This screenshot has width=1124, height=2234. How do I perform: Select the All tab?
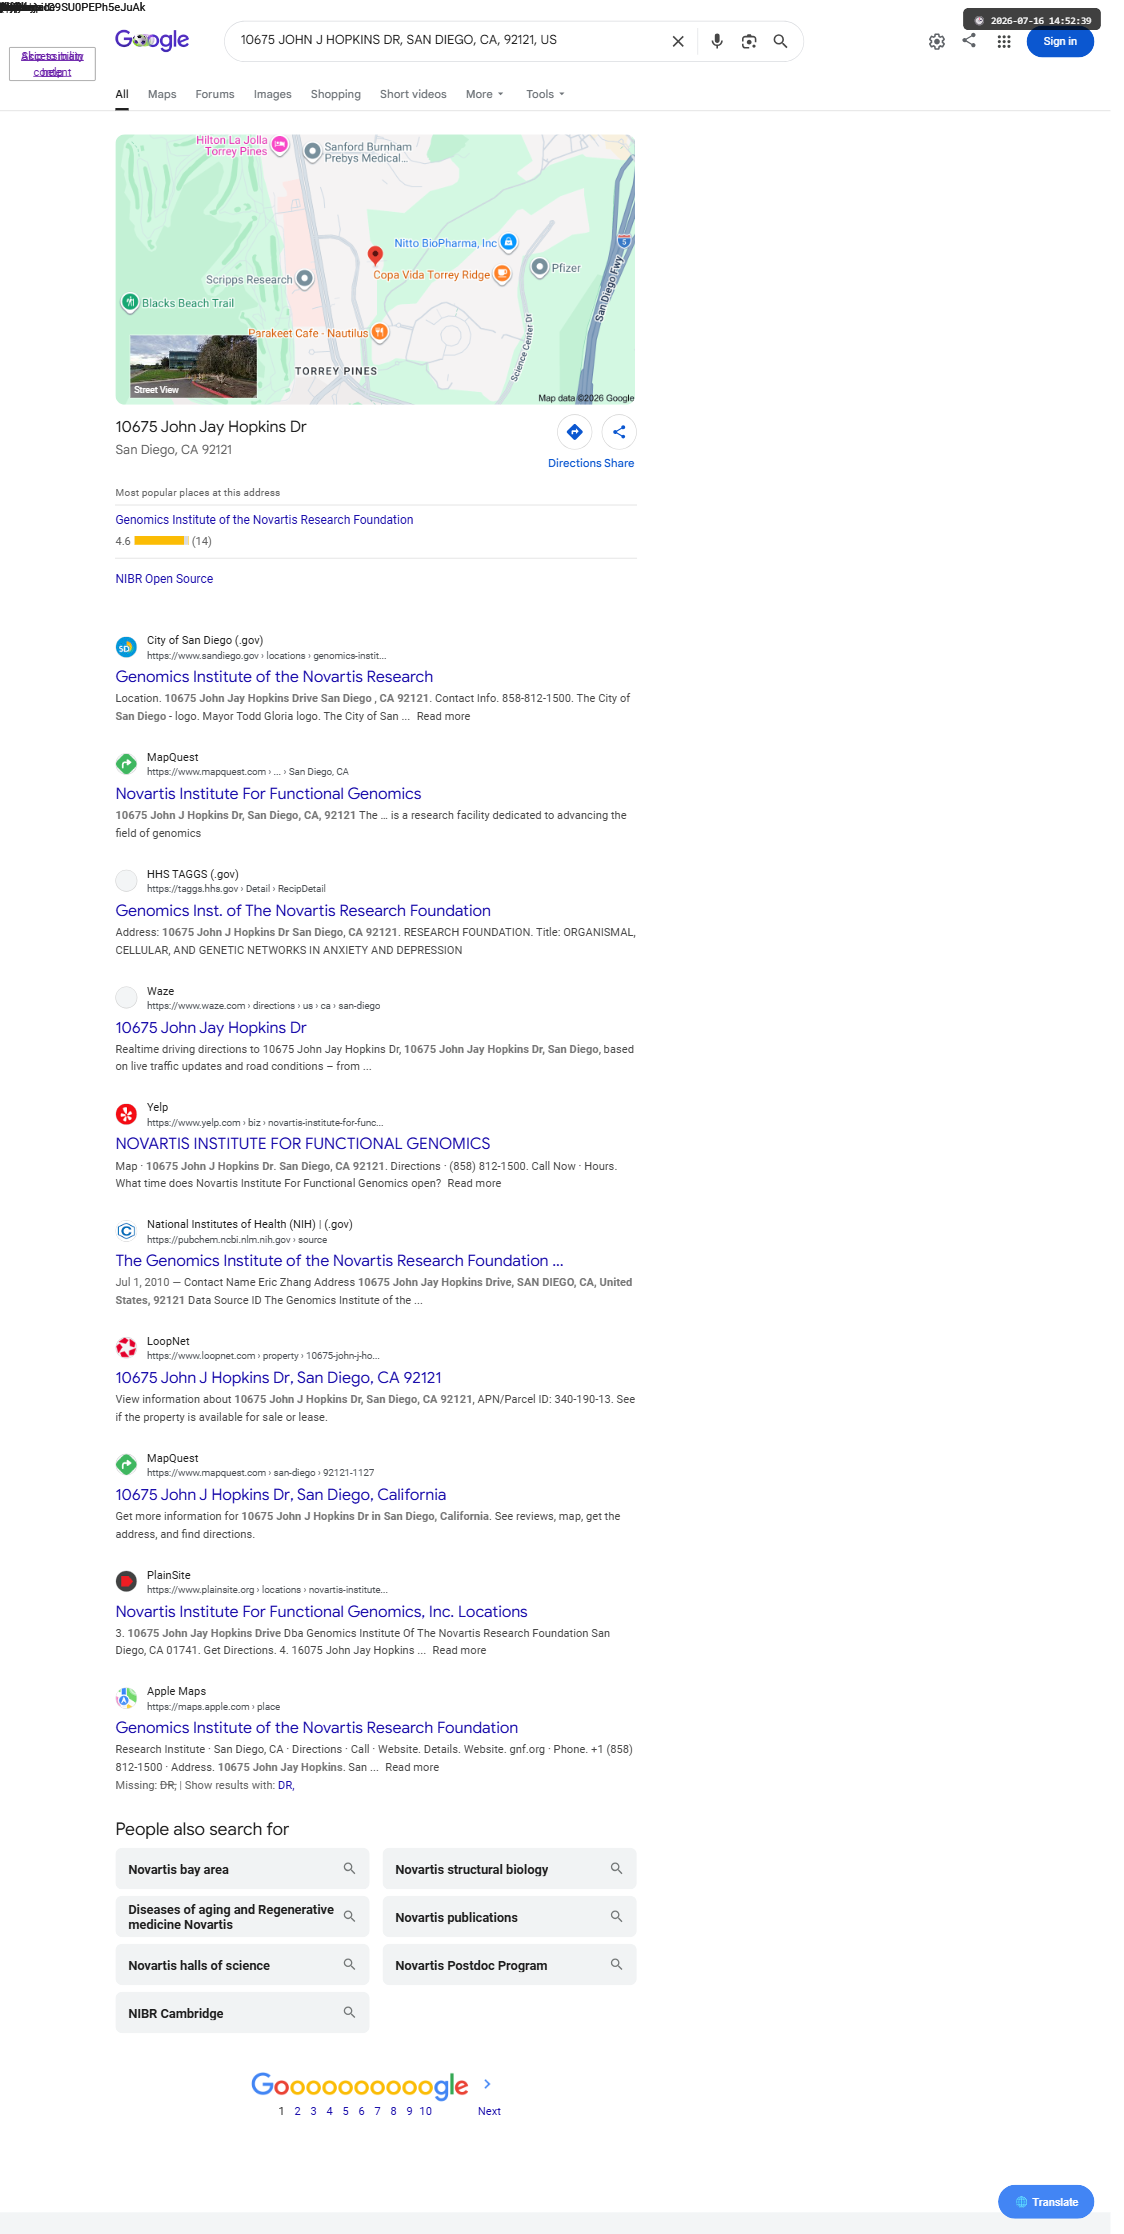(122, 94)
